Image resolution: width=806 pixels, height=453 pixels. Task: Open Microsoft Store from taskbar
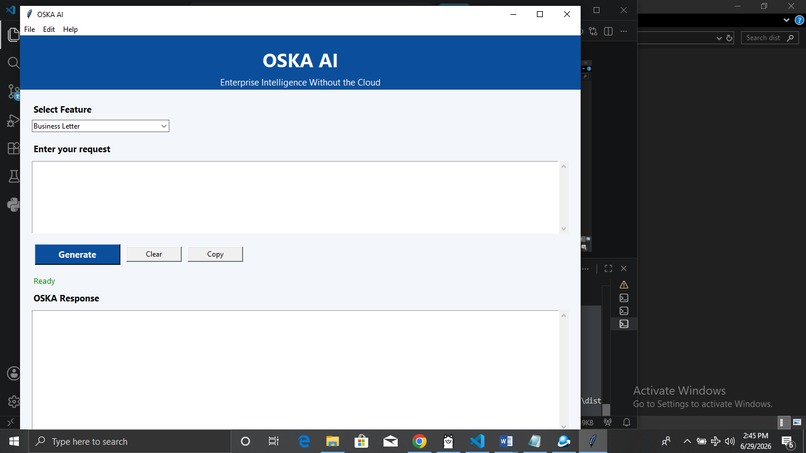361,441
